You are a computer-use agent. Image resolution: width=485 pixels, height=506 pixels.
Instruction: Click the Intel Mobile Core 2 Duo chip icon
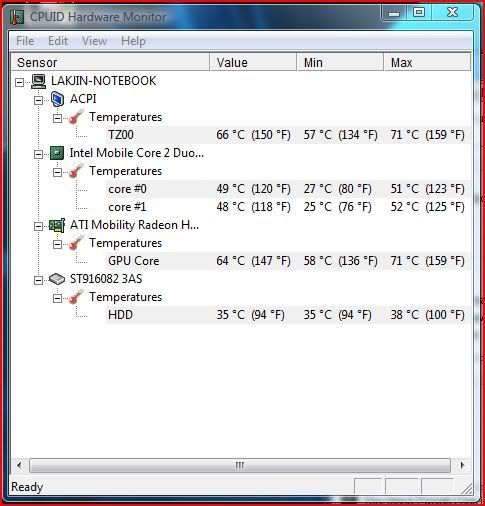pyautogui.click(x=57, y=153)
